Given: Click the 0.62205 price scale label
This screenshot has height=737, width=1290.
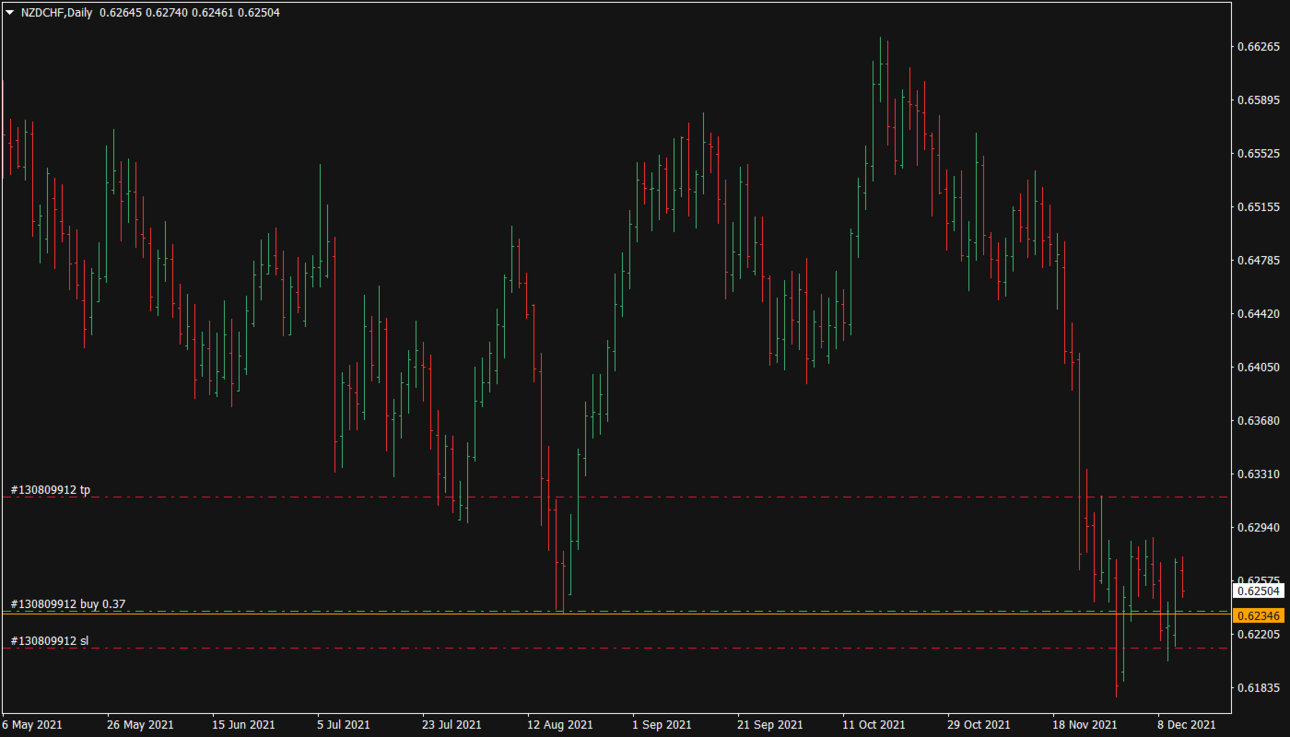Looking at the screenshot, I should (1259, 634).
